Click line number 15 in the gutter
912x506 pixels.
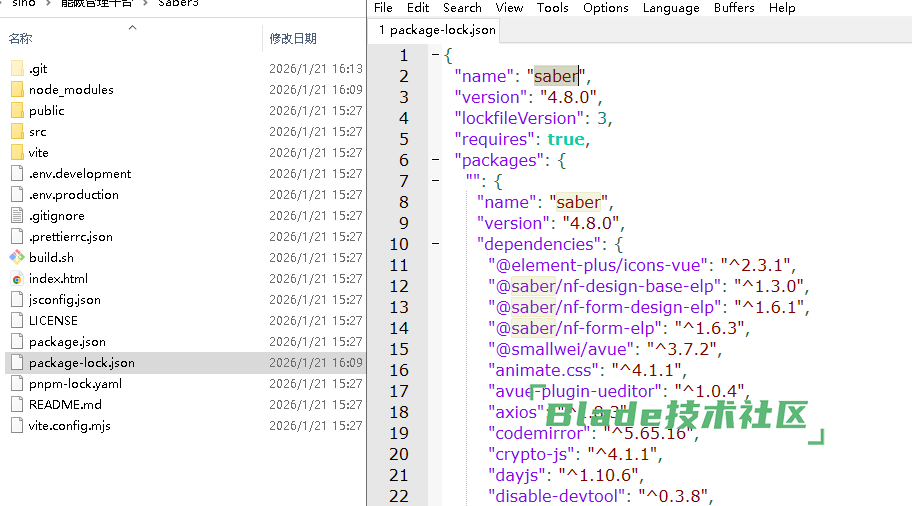[x=399, y=349]
